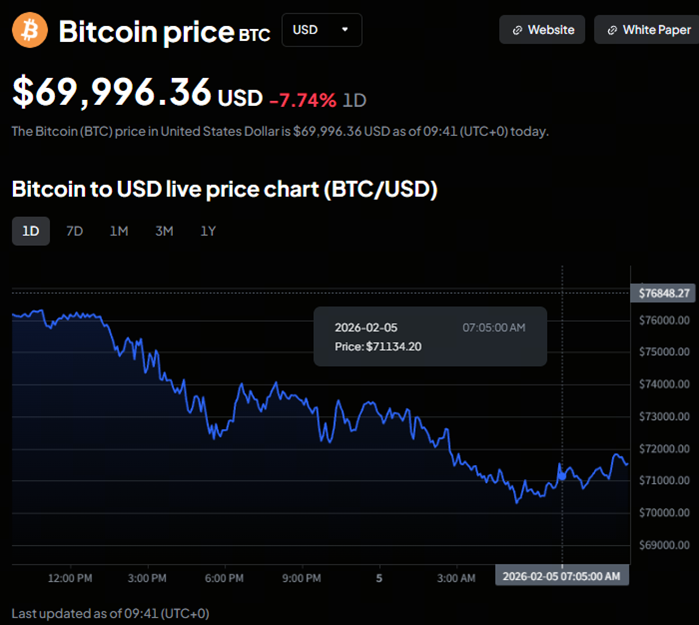The image size is (699, 625).
Task: Click the chain-link icon beside White Paper
Action: point(612,30)
